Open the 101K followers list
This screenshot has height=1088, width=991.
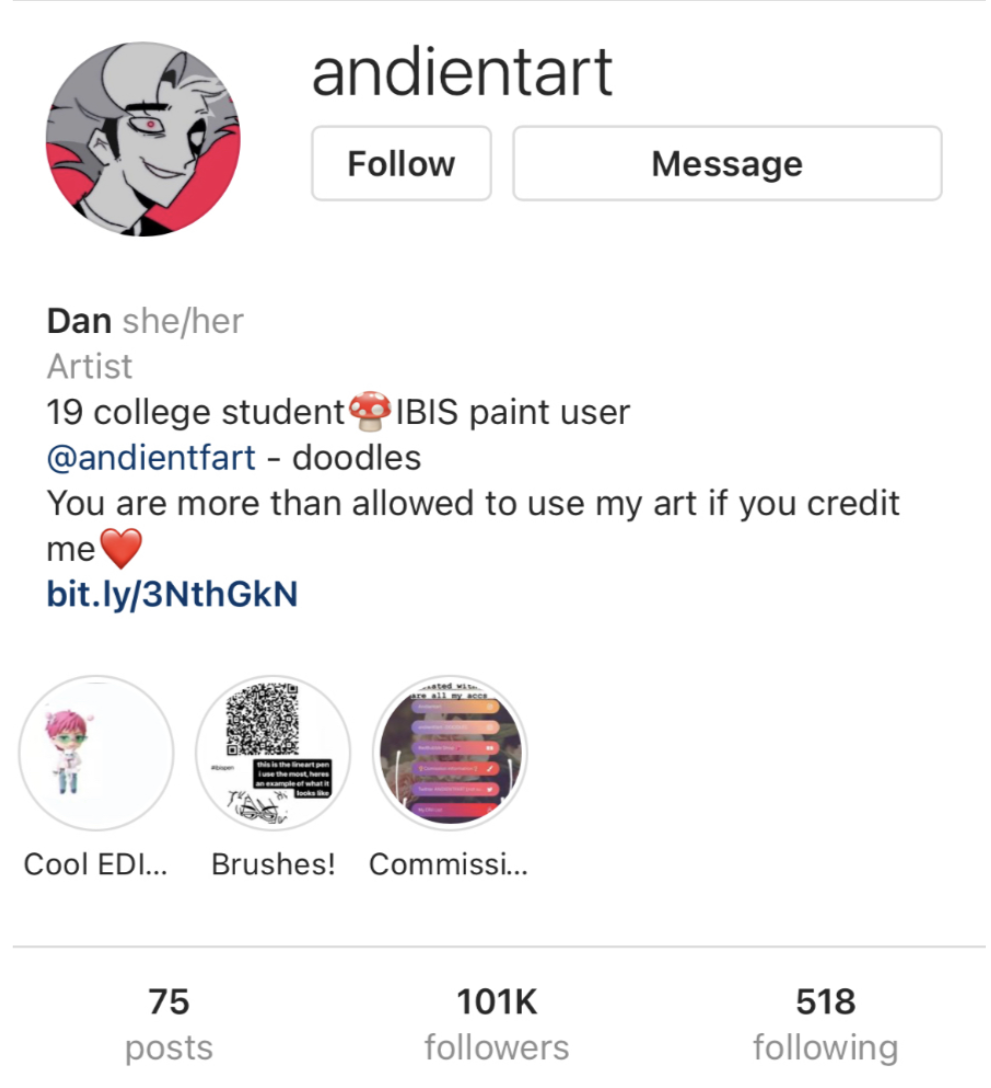(x=496, y=1024)
